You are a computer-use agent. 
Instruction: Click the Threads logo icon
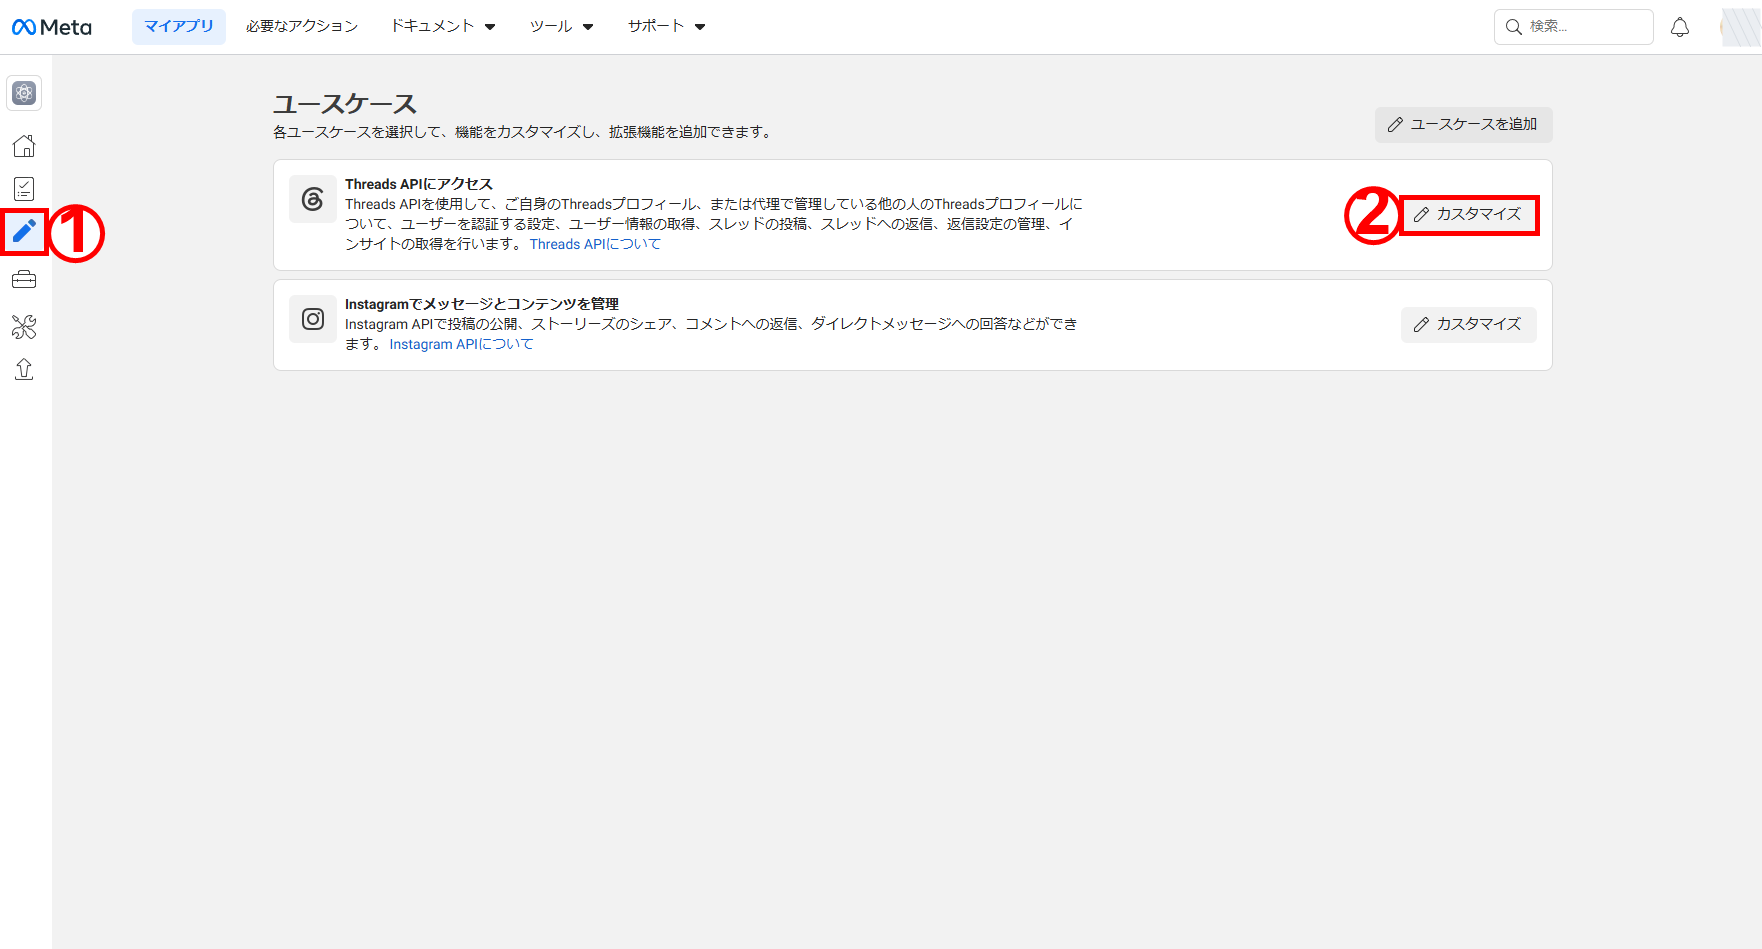click(x=313, y=200)
